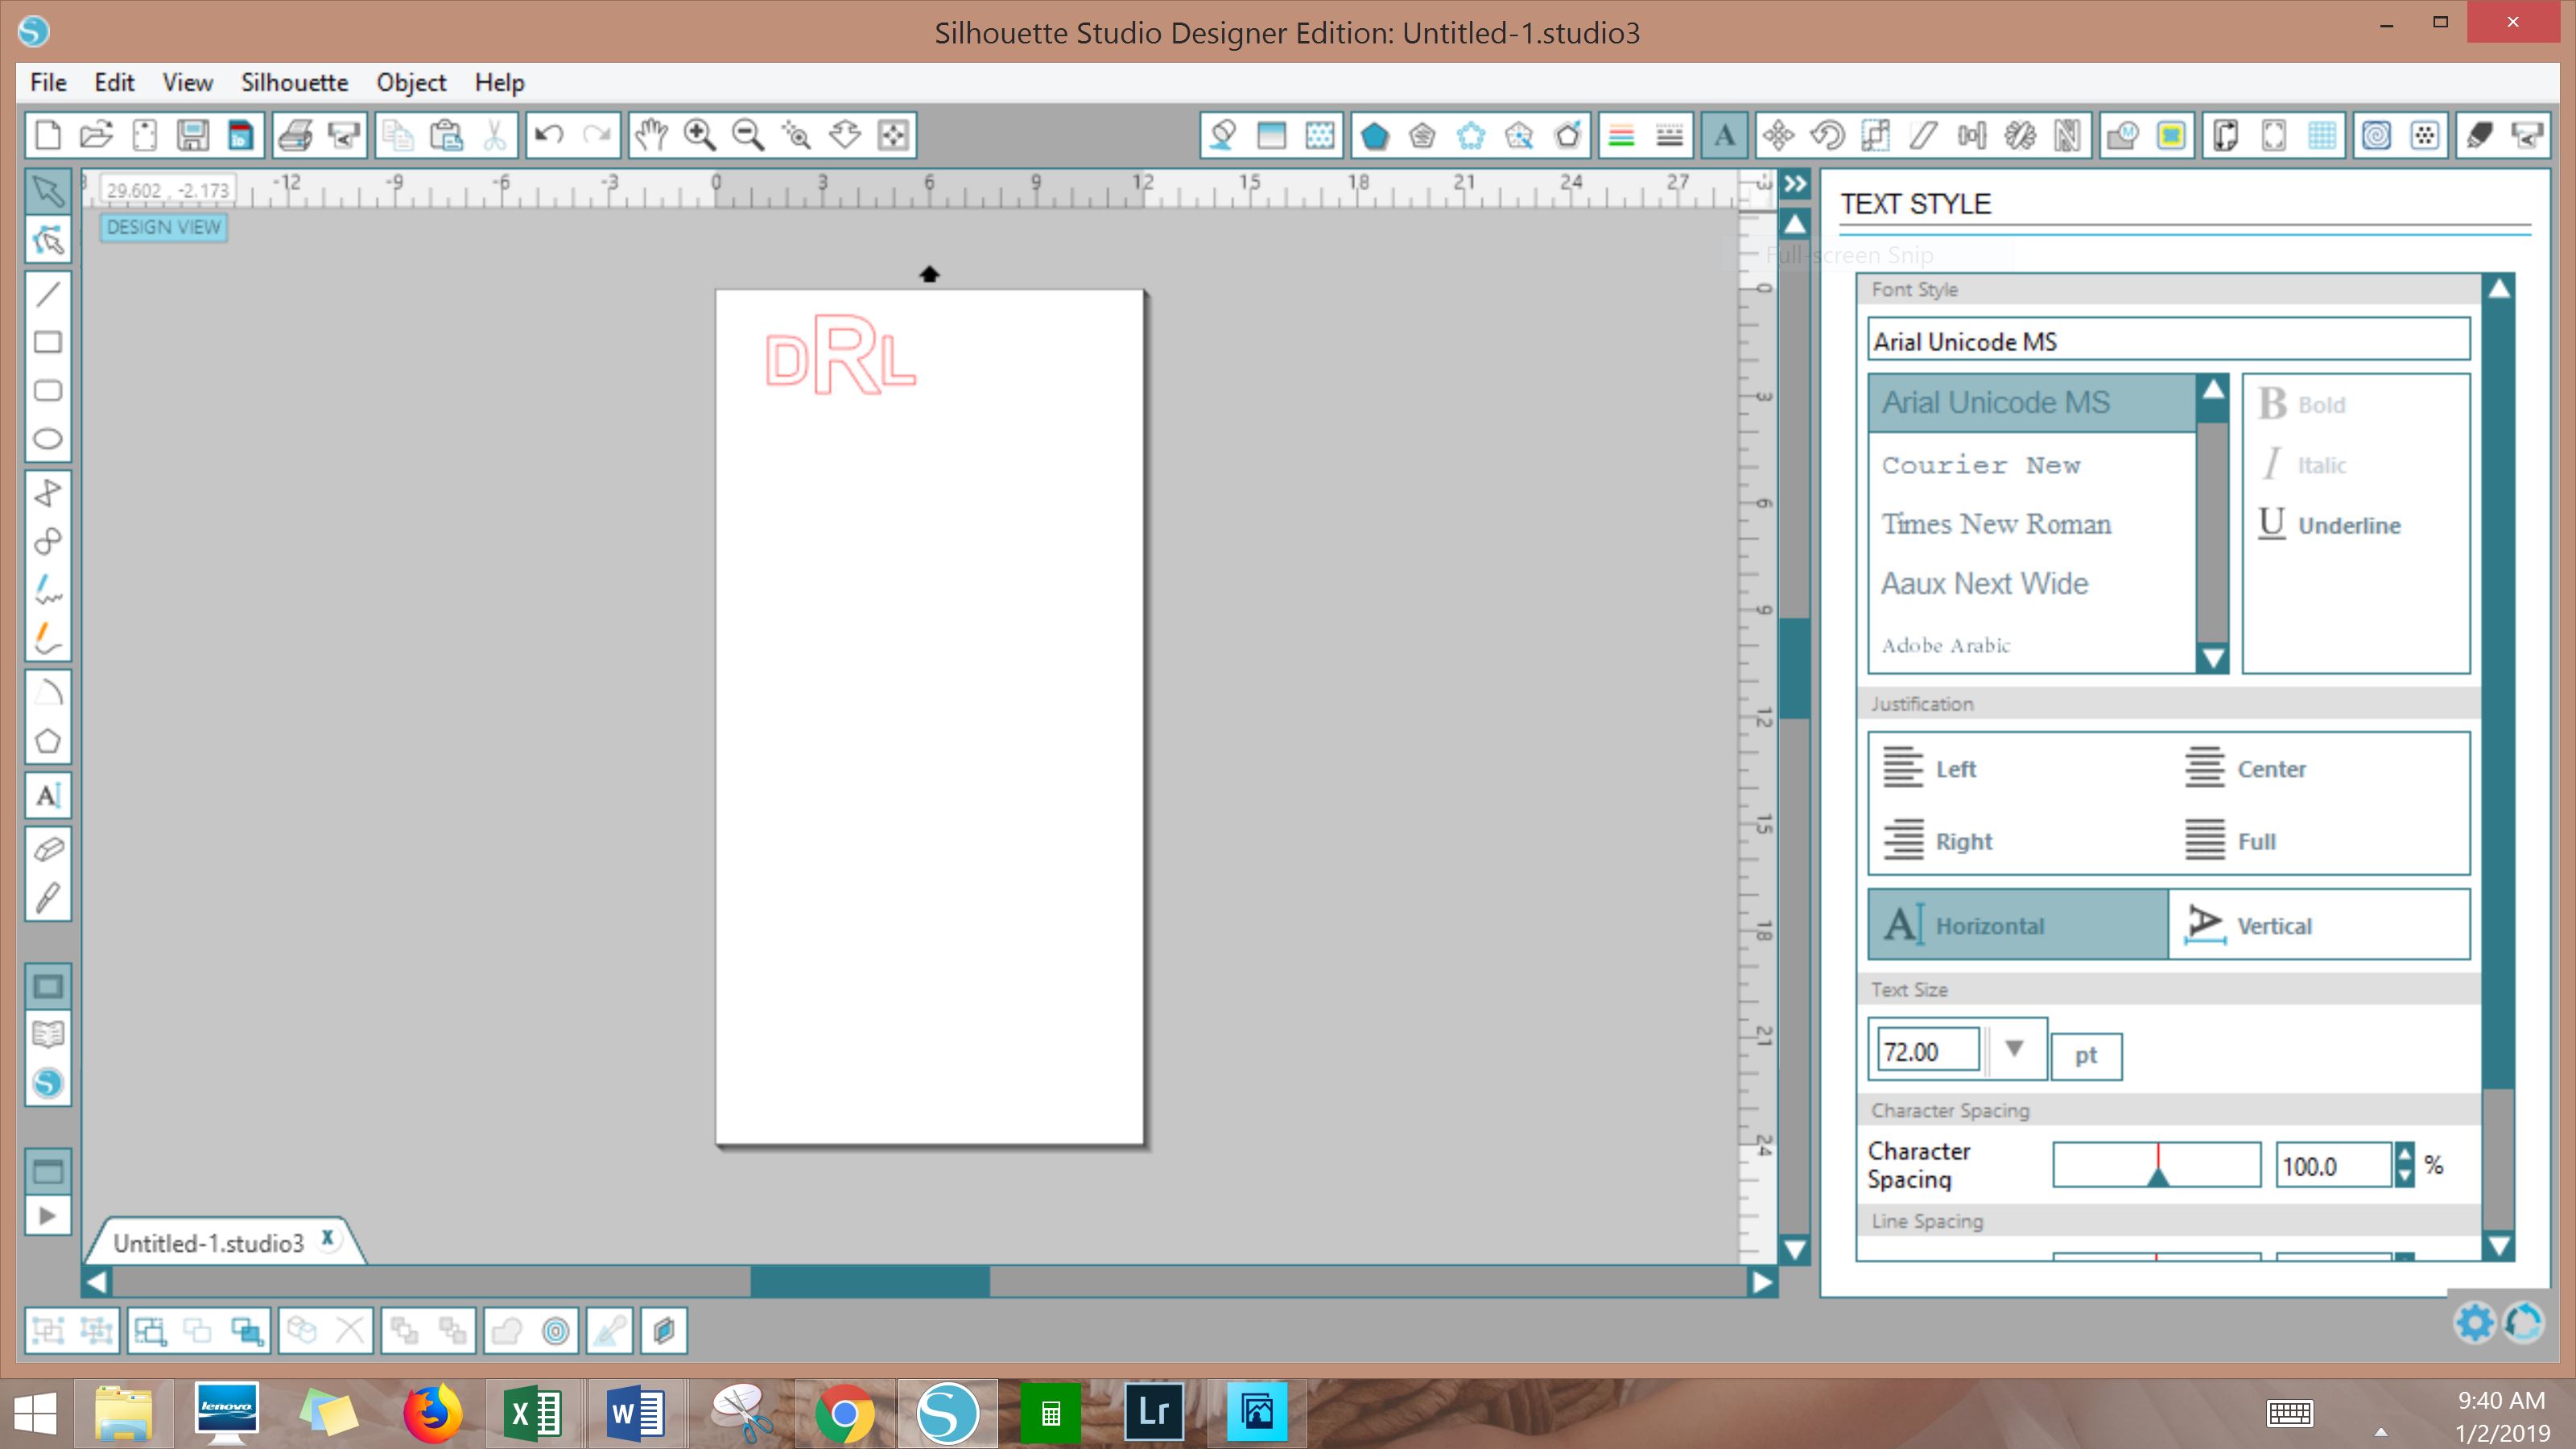The height and width of the screenshot is (1449, 2576).
Task: Click Text Style panel scroll down arrow
Action: tap(2499, 1246)
